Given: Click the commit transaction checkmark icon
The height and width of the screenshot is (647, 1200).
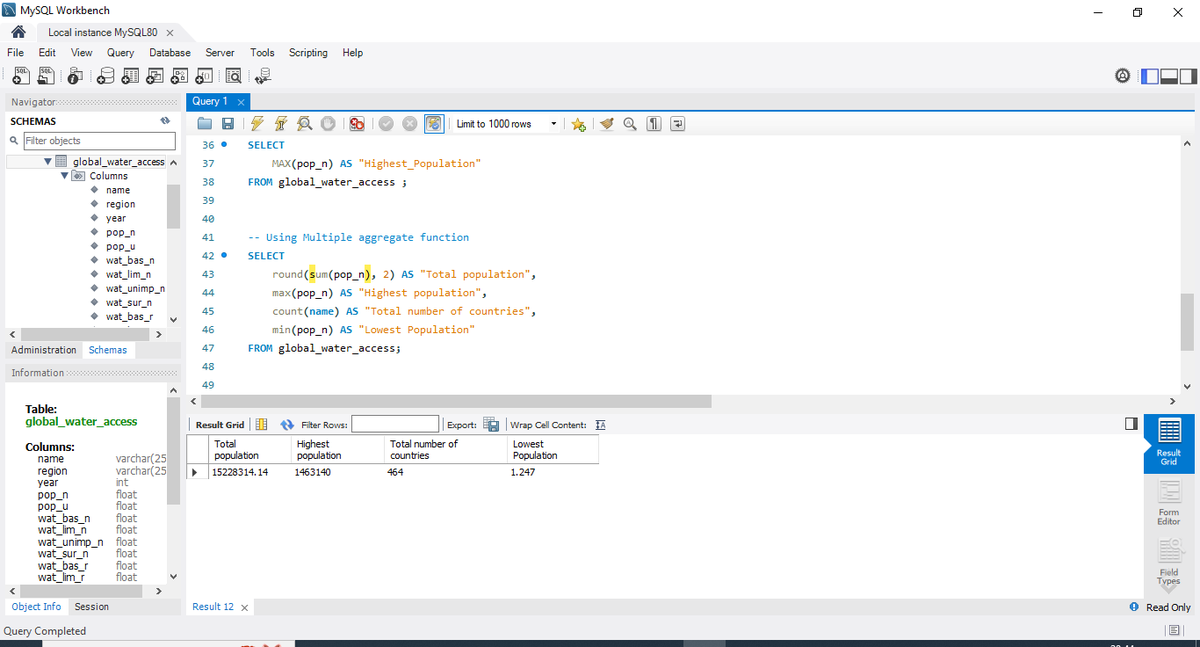Looking at the screenshot, I should [387, 124].
